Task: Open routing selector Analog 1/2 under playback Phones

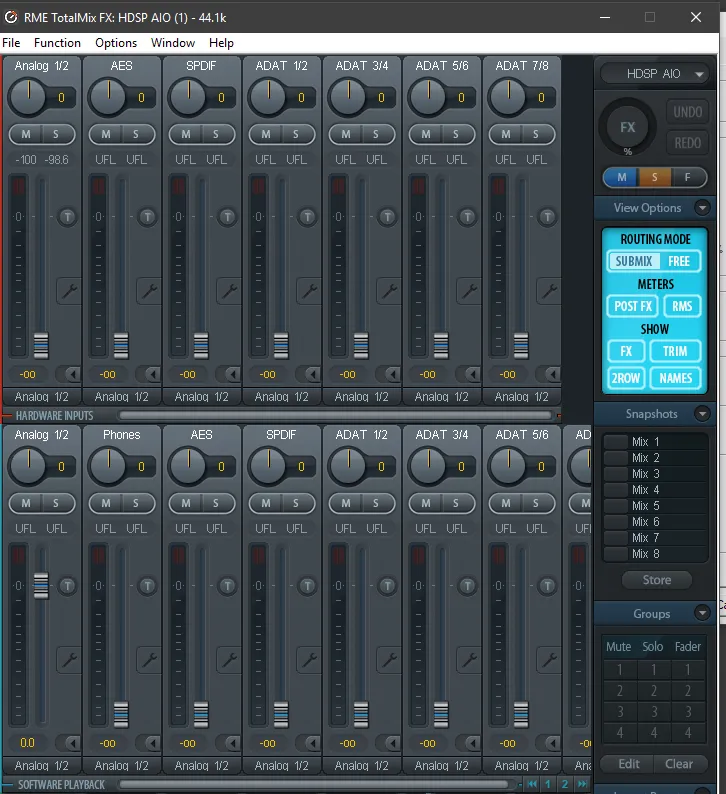Action: [122, 765]
